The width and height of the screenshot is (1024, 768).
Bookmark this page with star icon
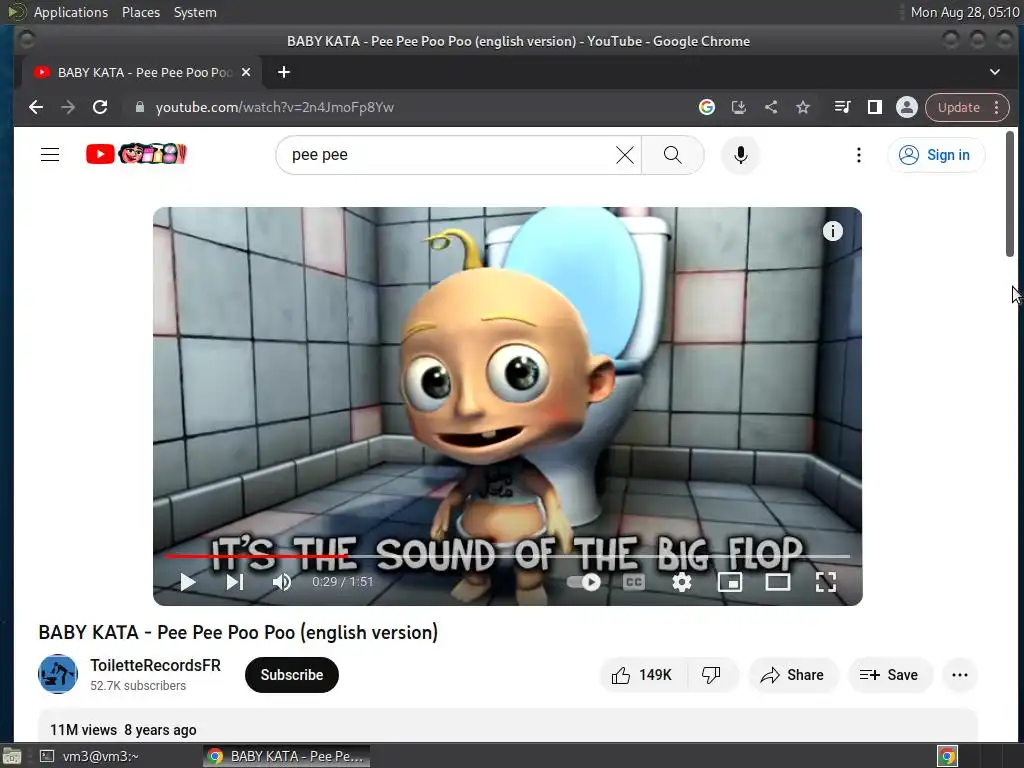[803, 107]
